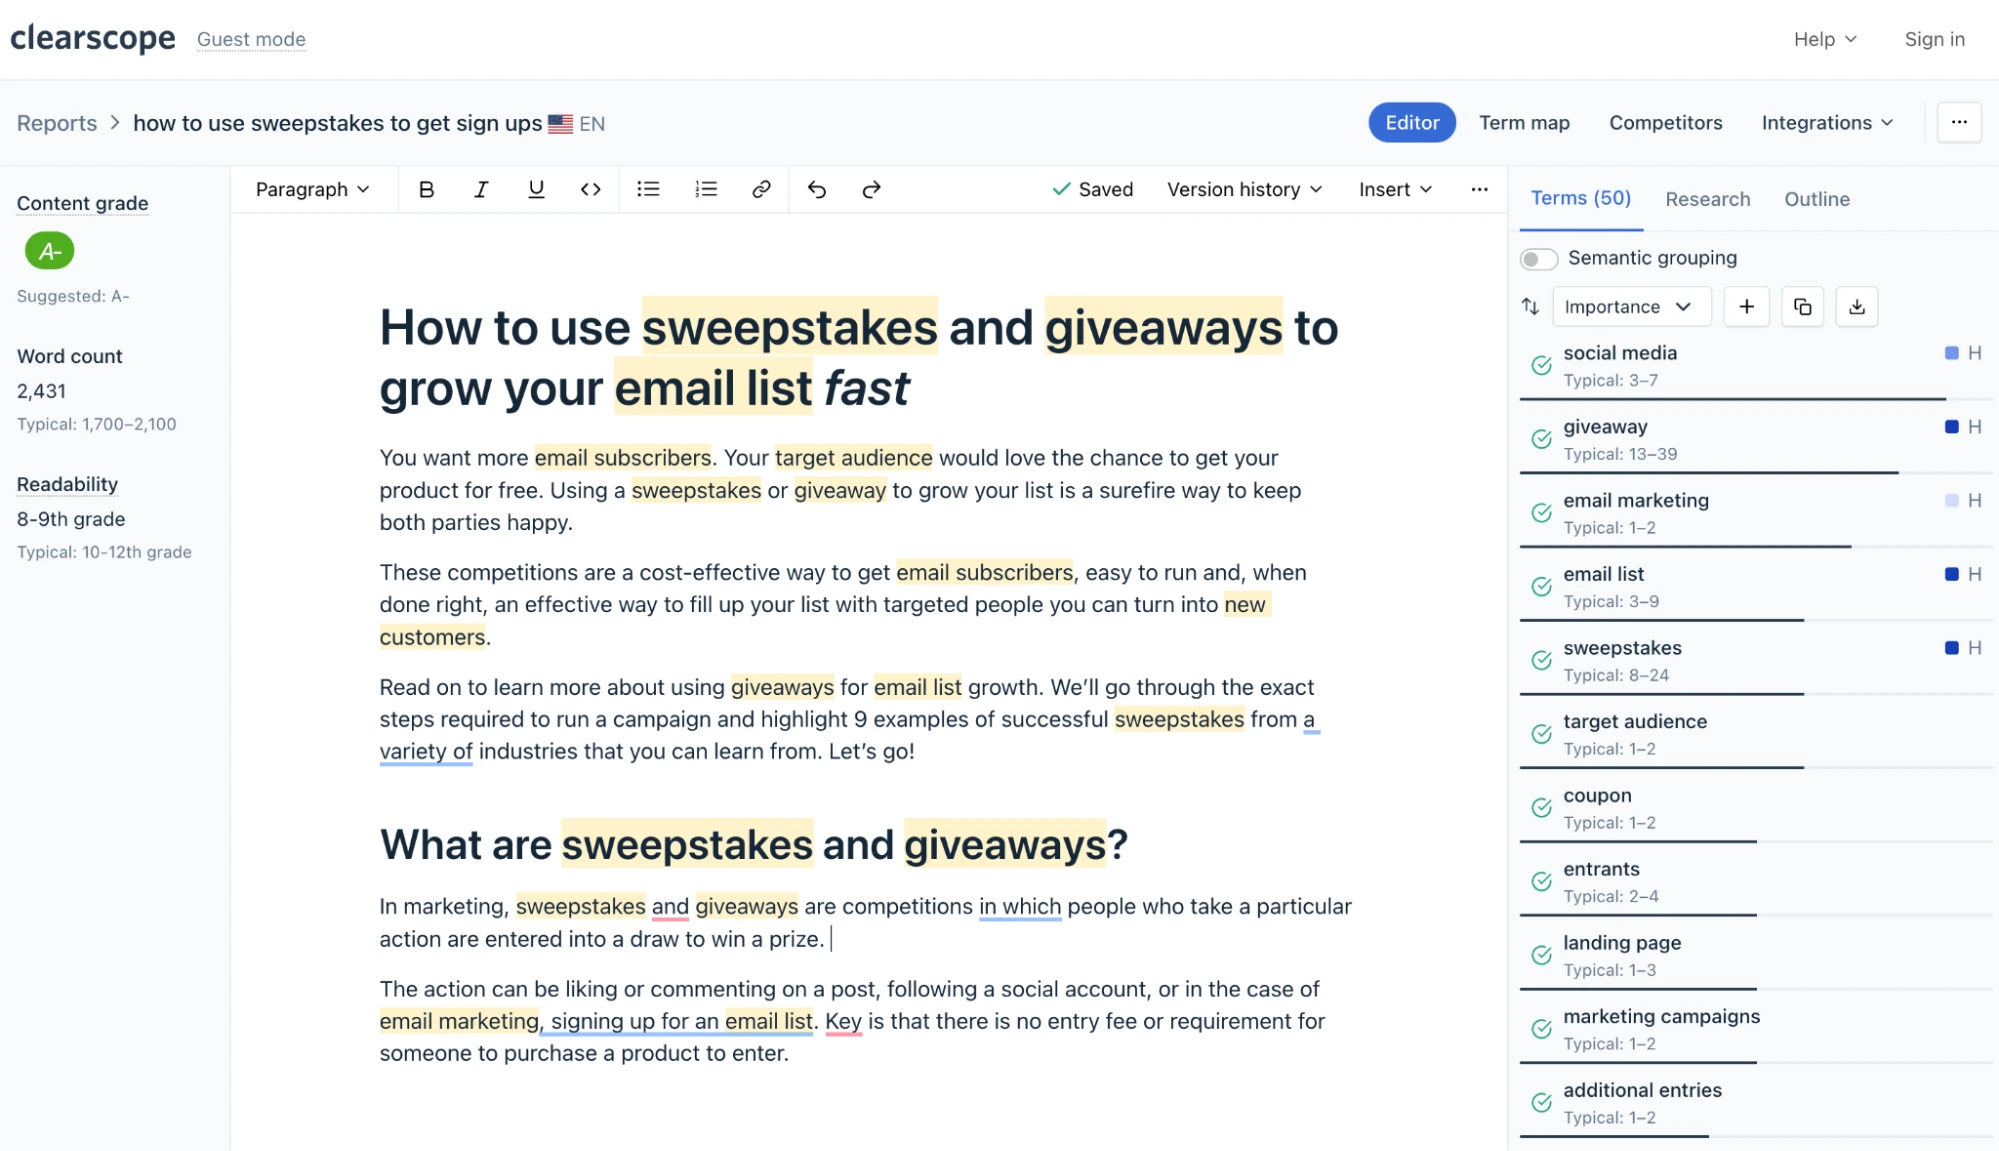Click the hyperlink insert icon
1999x1151 pixels.
coord(761,188)
